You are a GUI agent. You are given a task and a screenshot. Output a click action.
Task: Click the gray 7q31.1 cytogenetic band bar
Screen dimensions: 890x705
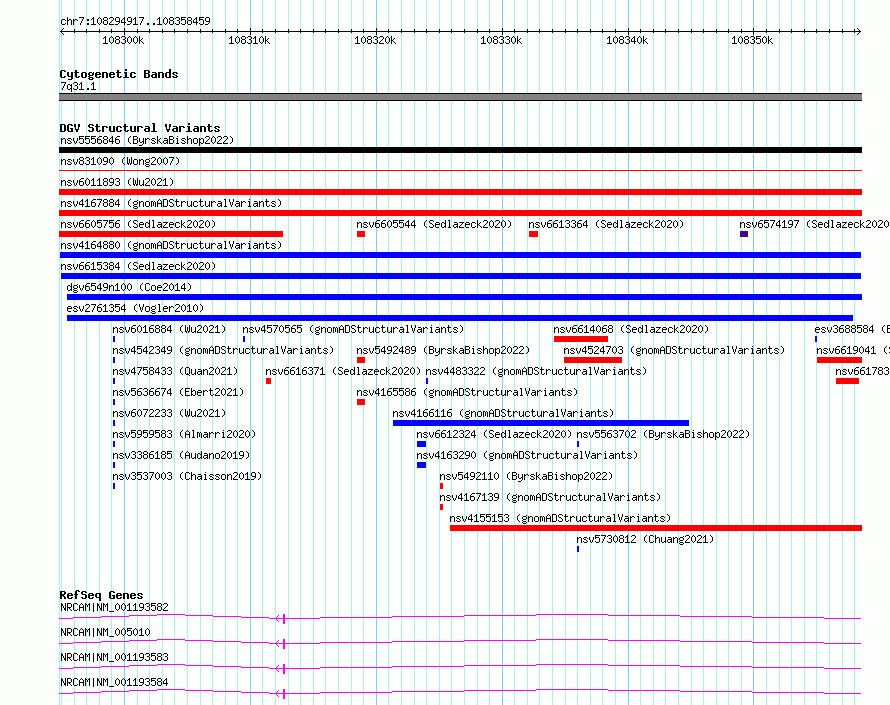[460, 97]
